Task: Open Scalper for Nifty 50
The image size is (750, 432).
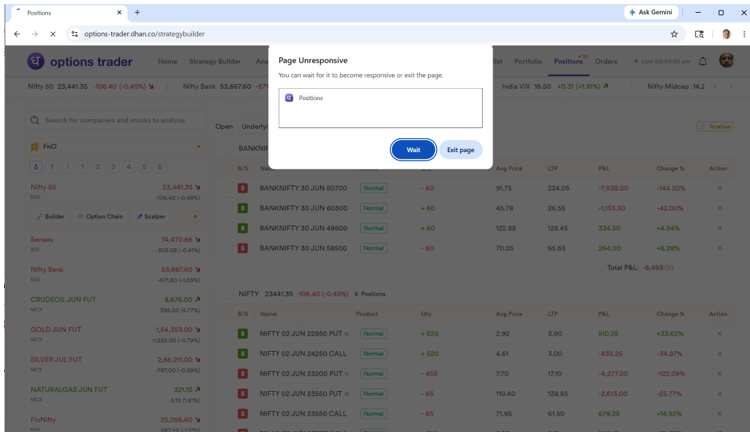Action: [x=151, y=217]
